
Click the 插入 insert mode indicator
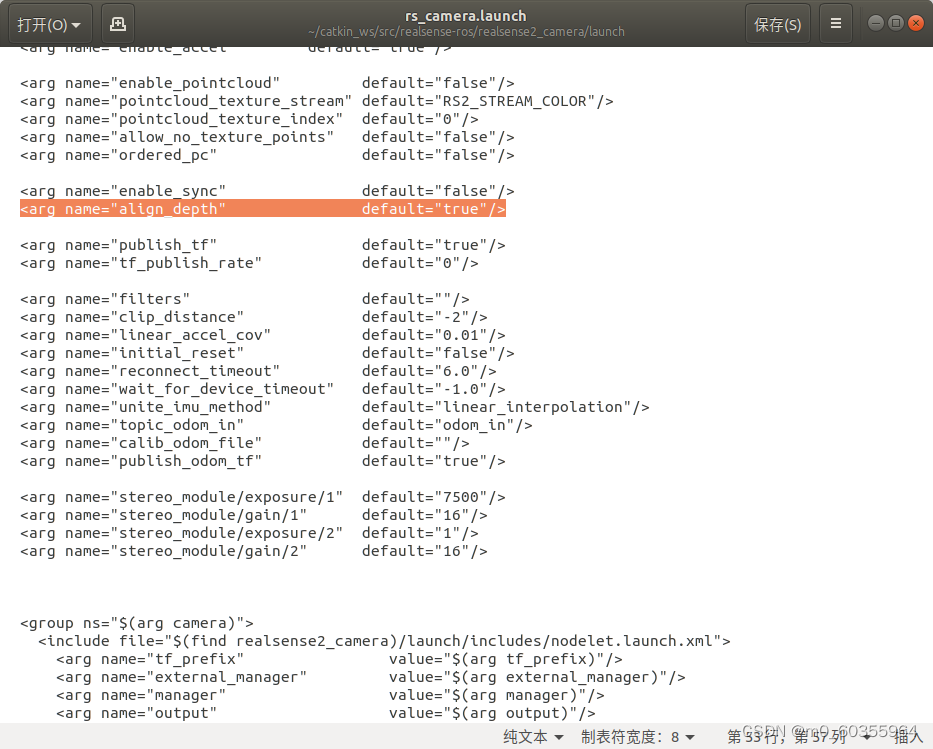(x=908, y=737)
